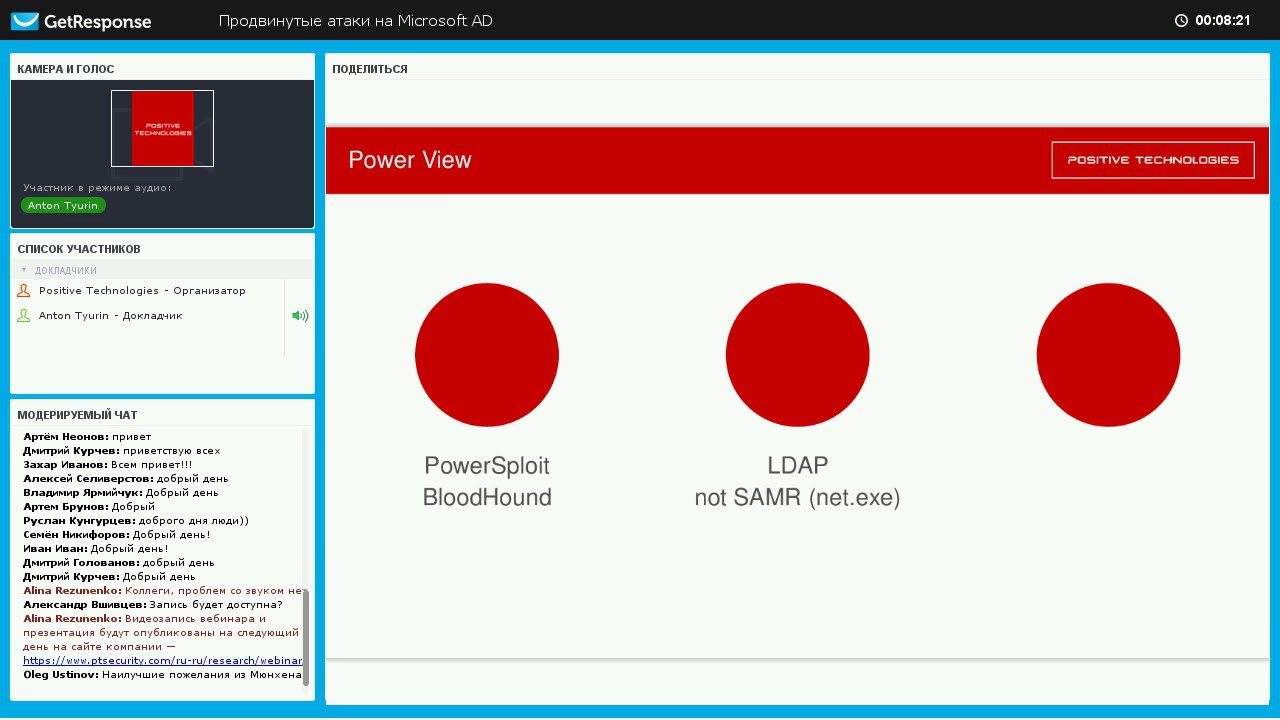
Task: Click the organizer user icon for Positive Technologies
Action: pyautogui.click(x=24, y=291)
